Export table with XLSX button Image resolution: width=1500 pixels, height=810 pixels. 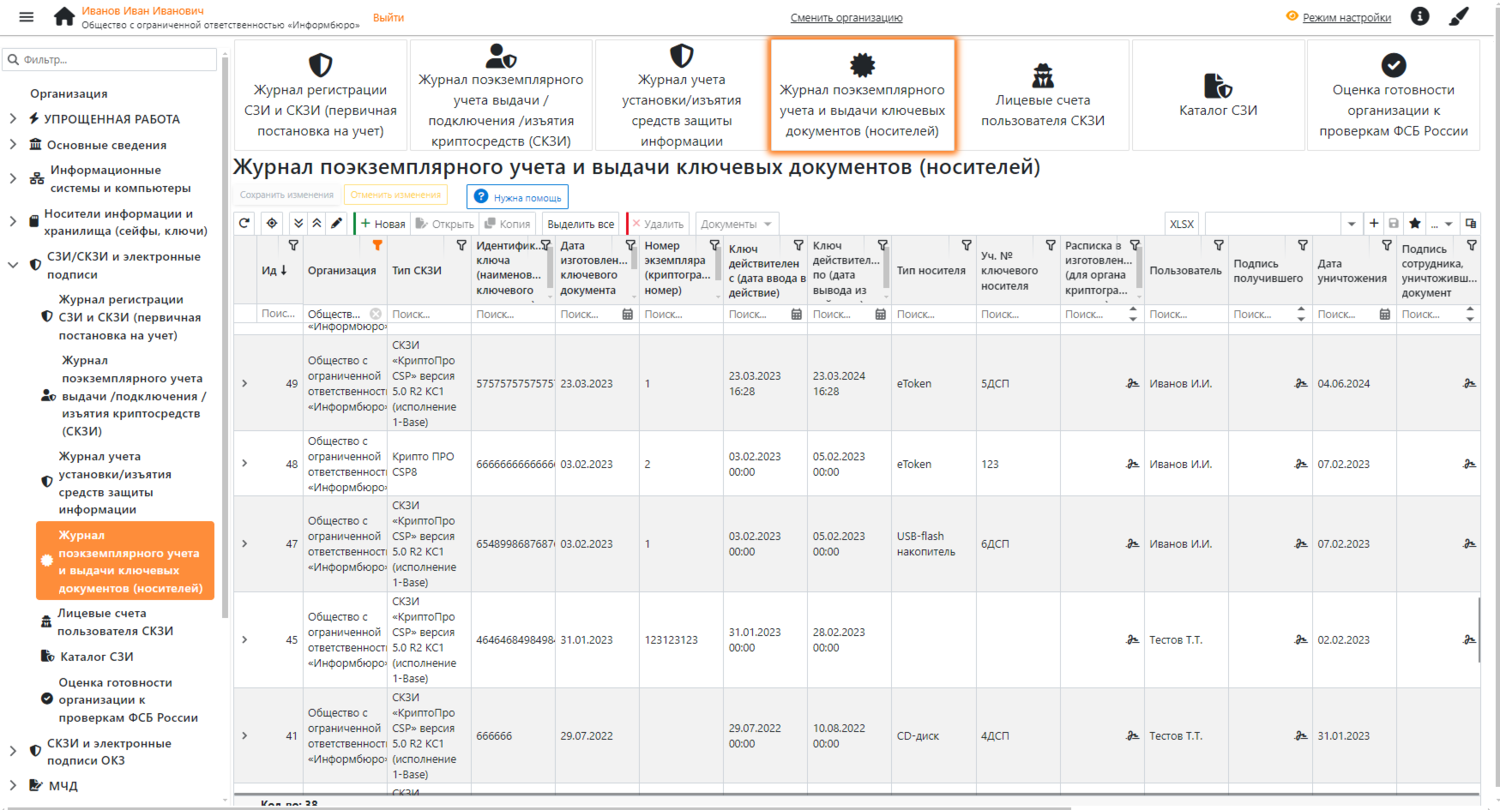point(1182,224)
